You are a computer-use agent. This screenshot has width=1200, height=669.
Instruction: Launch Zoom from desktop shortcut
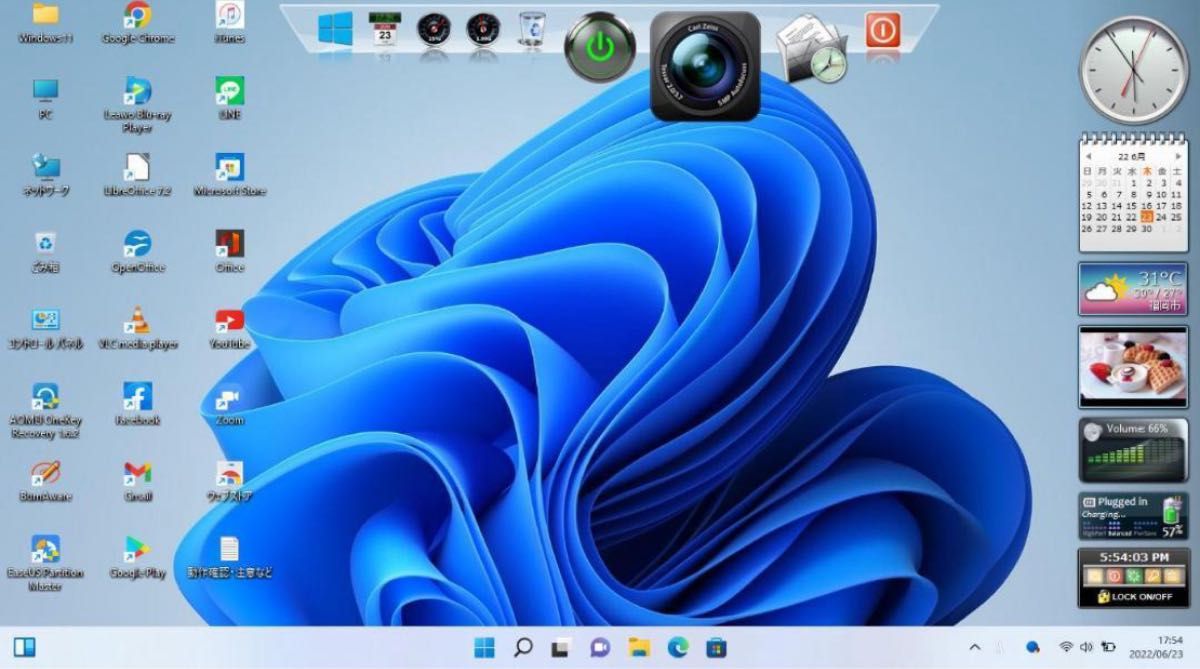pos(230,405)
